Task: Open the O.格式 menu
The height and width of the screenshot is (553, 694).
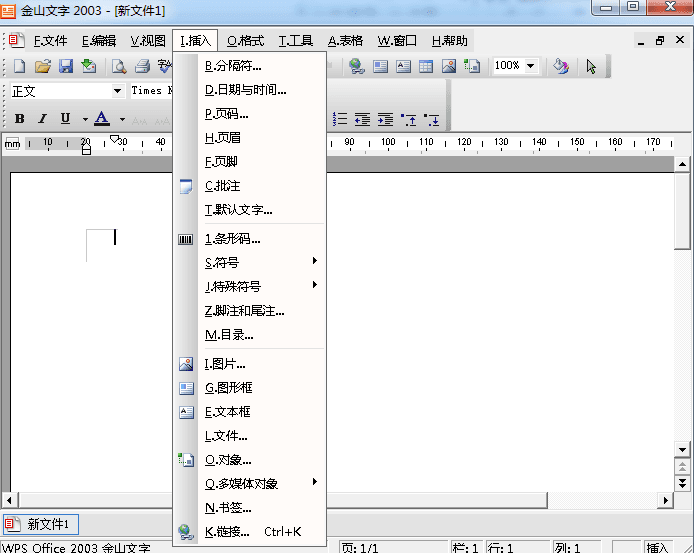Action: click(x=245, y=41)
